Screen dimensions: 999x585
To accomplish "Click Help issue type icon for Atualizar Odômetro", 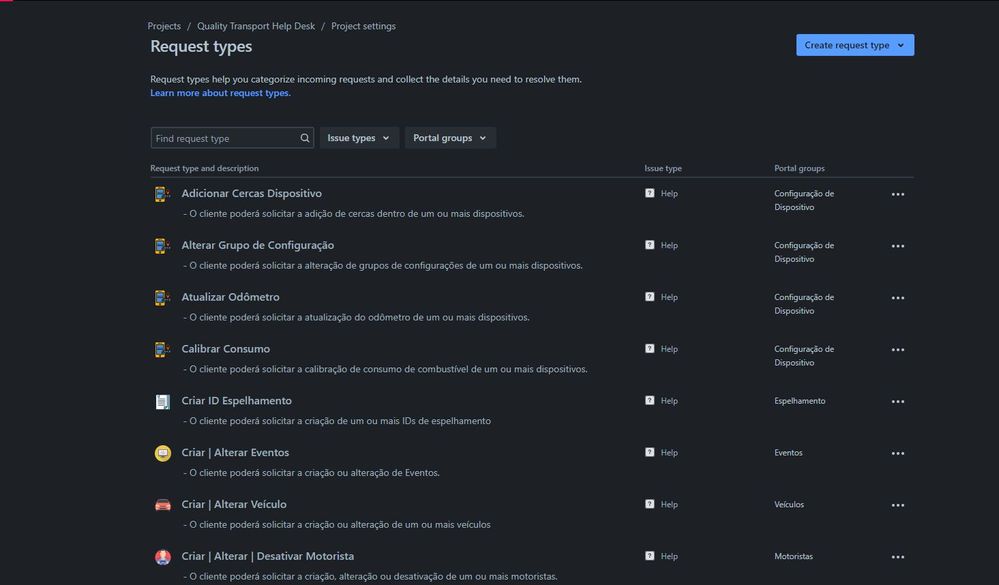I will pos(649,297).
